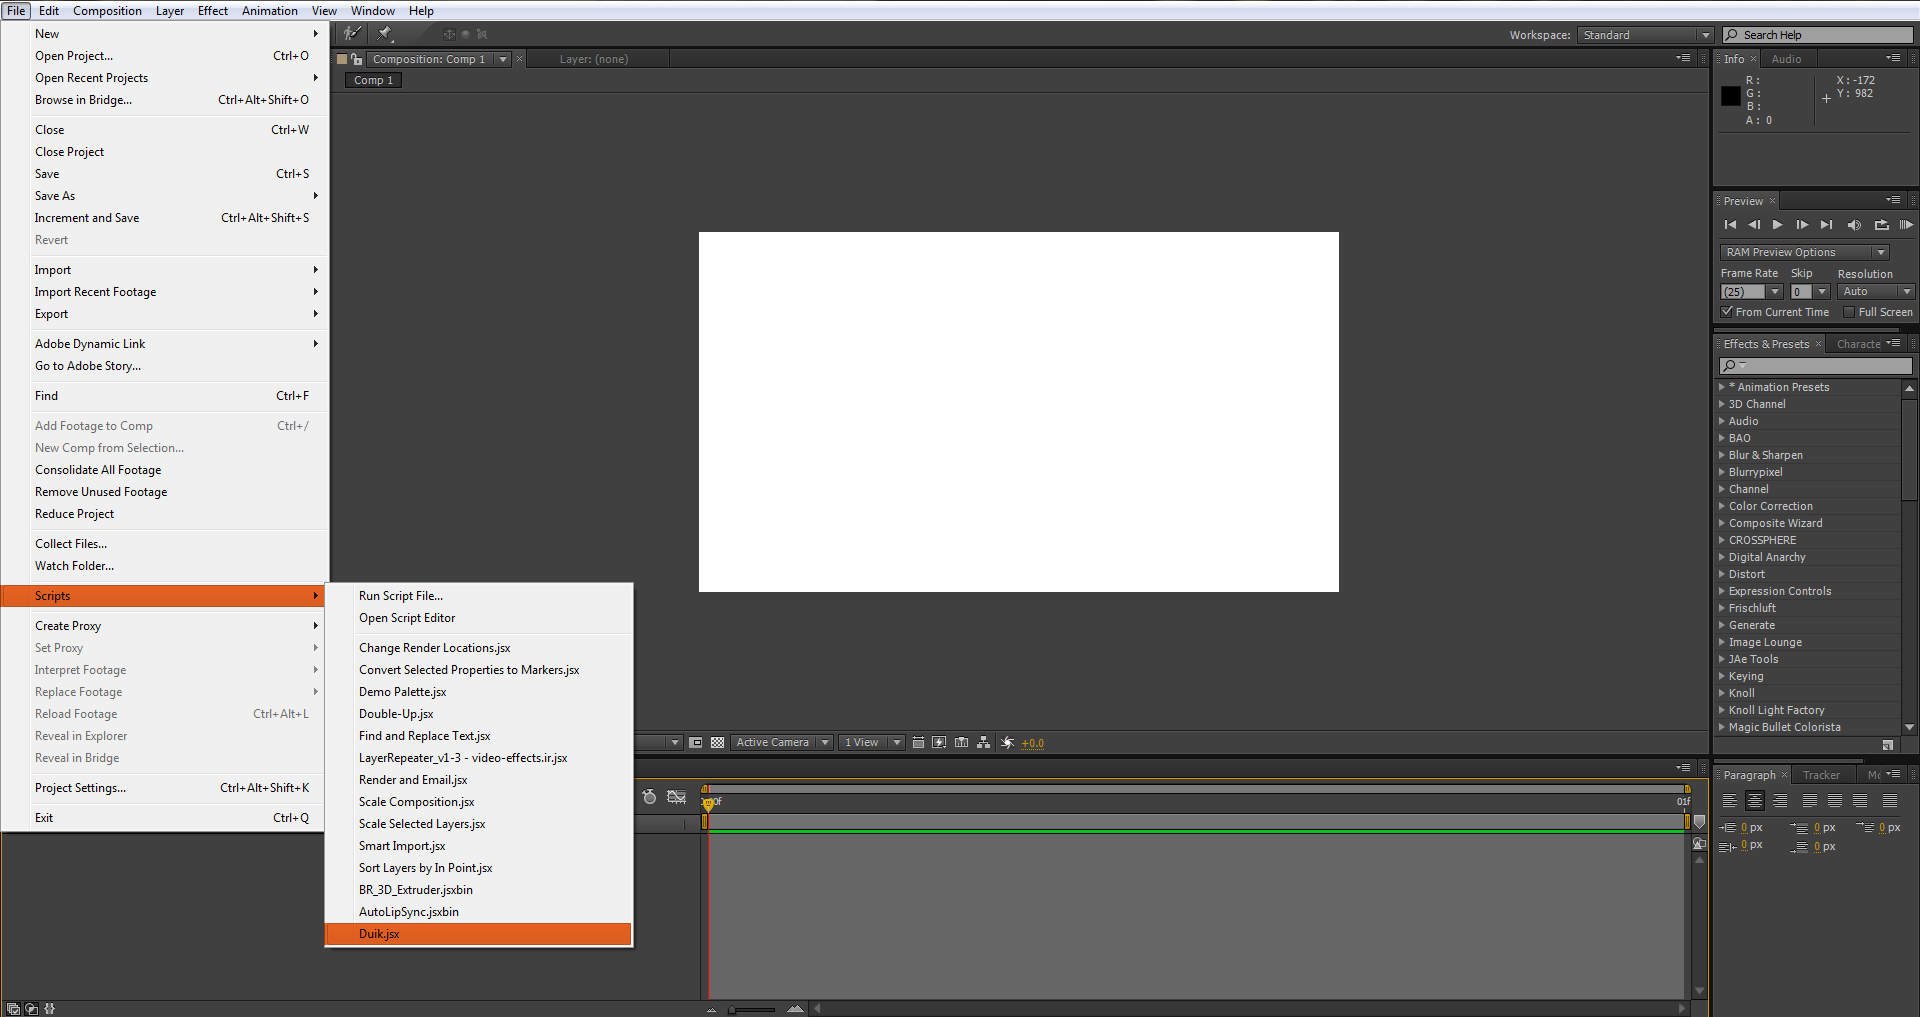
Task: Toggle the transparency grid icon
Action: [x=718, y=743]
